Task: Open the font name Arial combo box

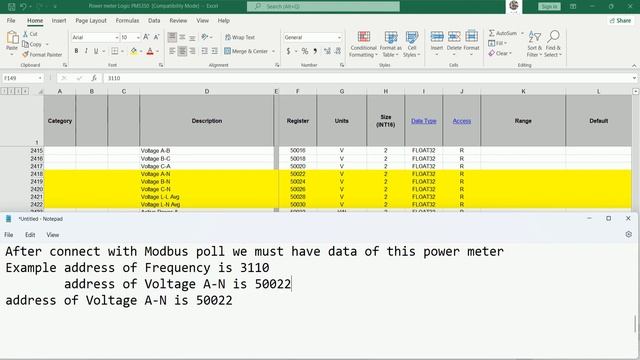Action: [x=95, y=37]
